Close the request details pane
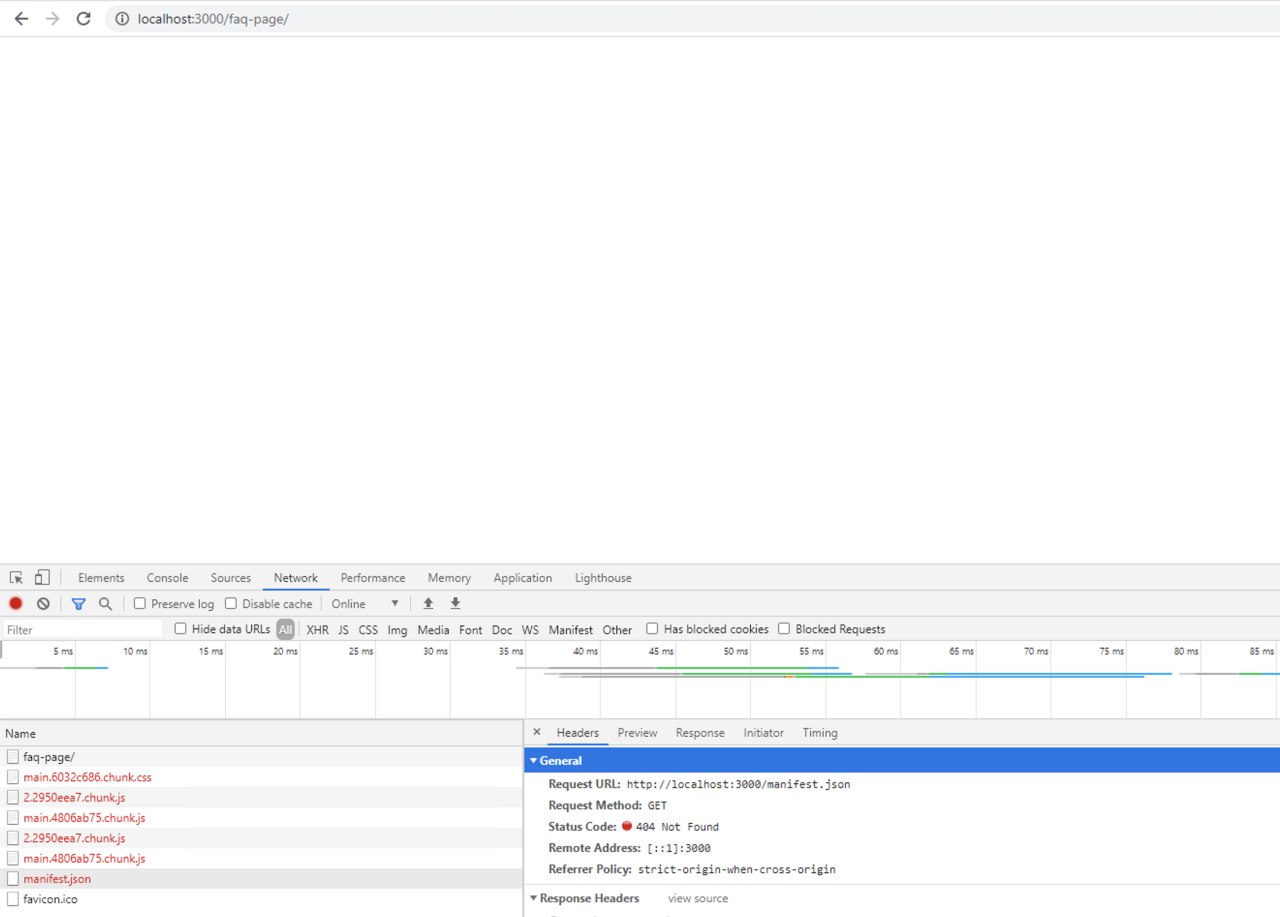1280x917 pixels. pyautogui.click(x=537, y=732)
